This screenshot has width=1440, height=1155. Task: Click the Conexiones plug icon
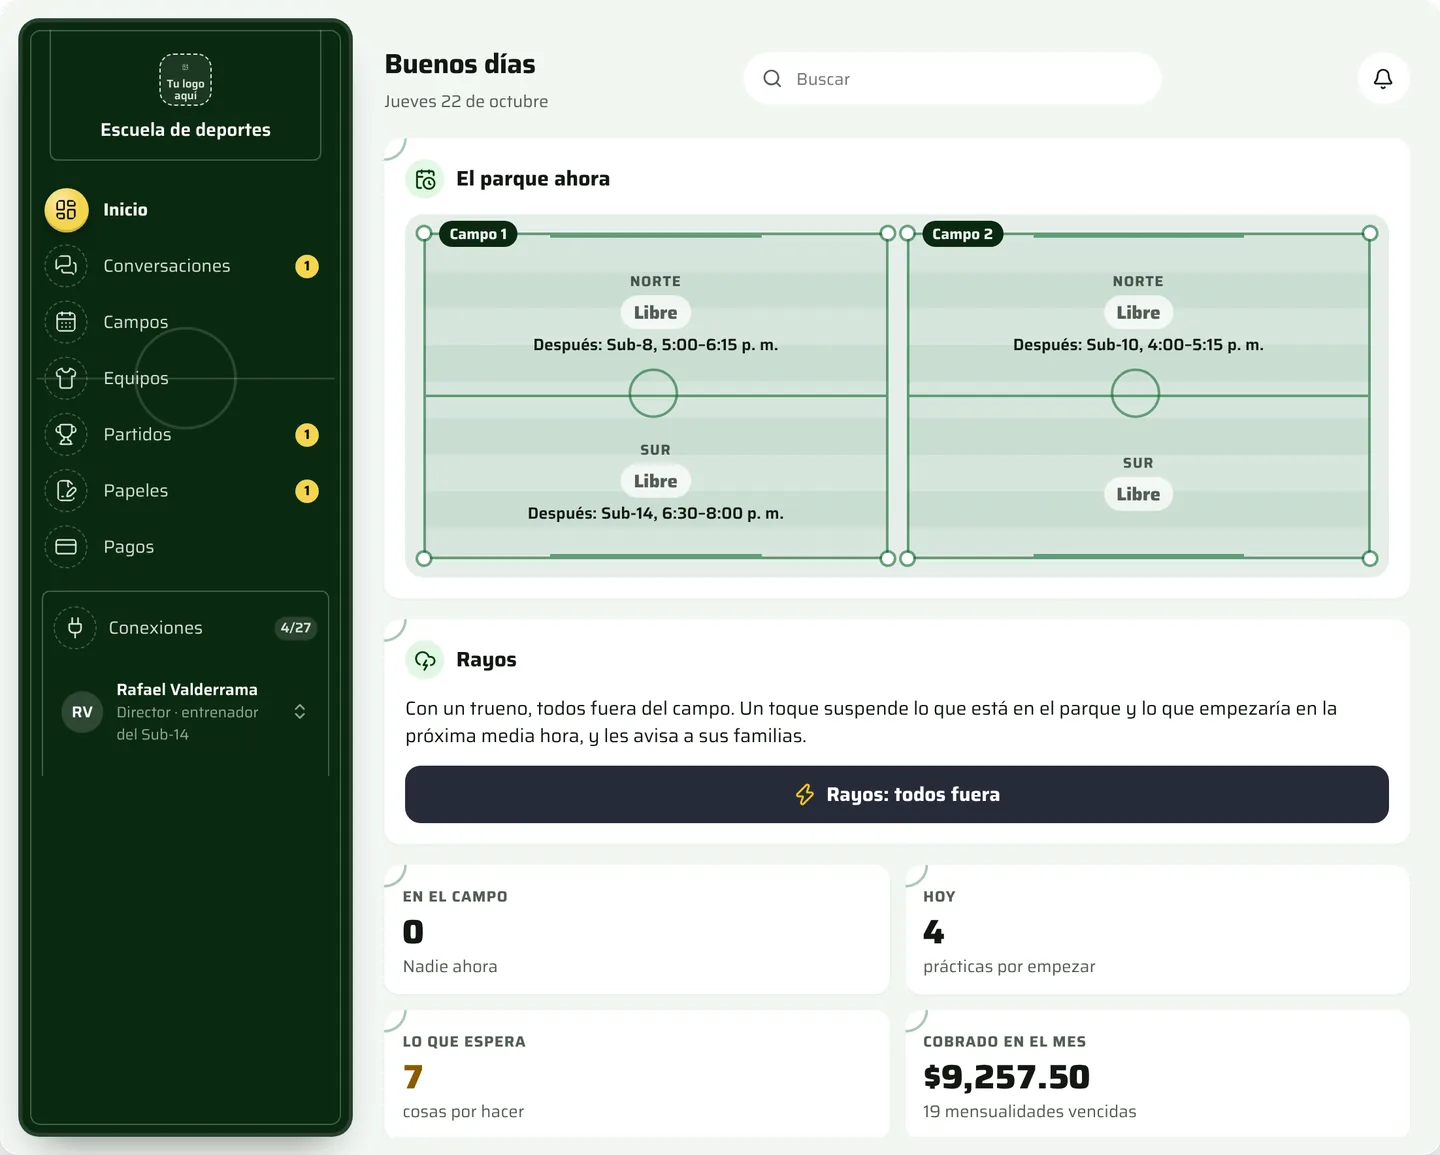tap(75, 628)
